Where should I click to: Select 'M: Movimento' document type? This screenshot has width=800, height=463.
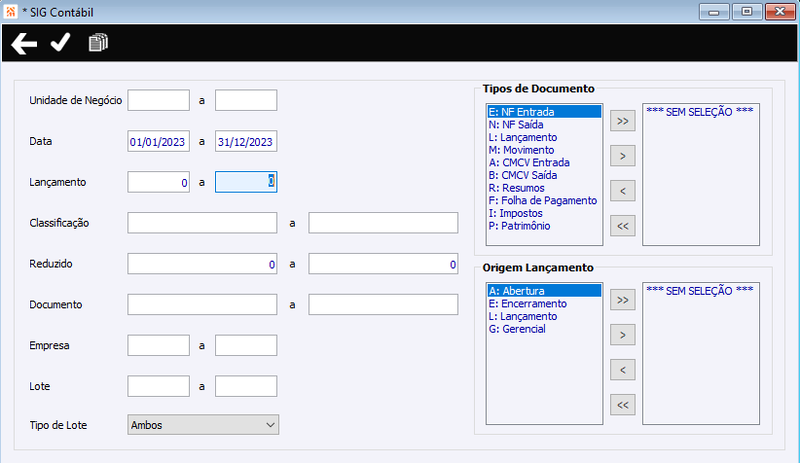pyautogui.click(x=544, y=150)
